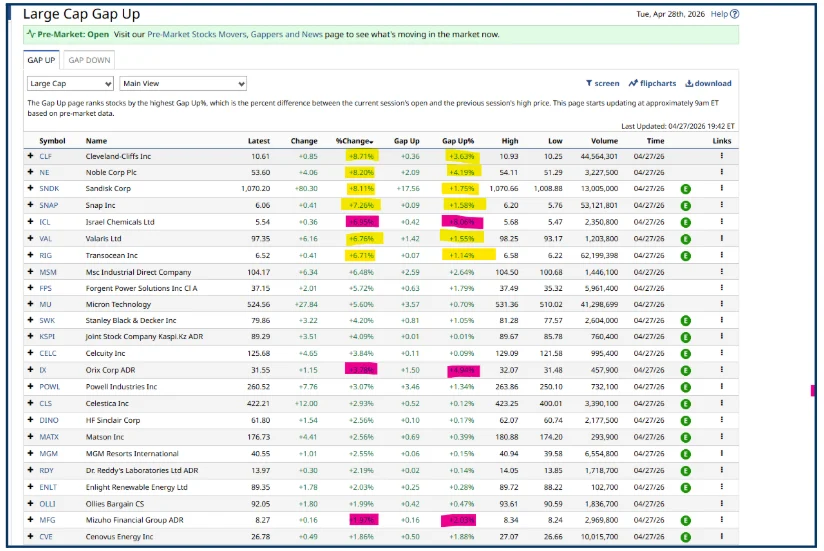Open the Main View dropdown
The image size is (824, 551).
tap(183, 84)
